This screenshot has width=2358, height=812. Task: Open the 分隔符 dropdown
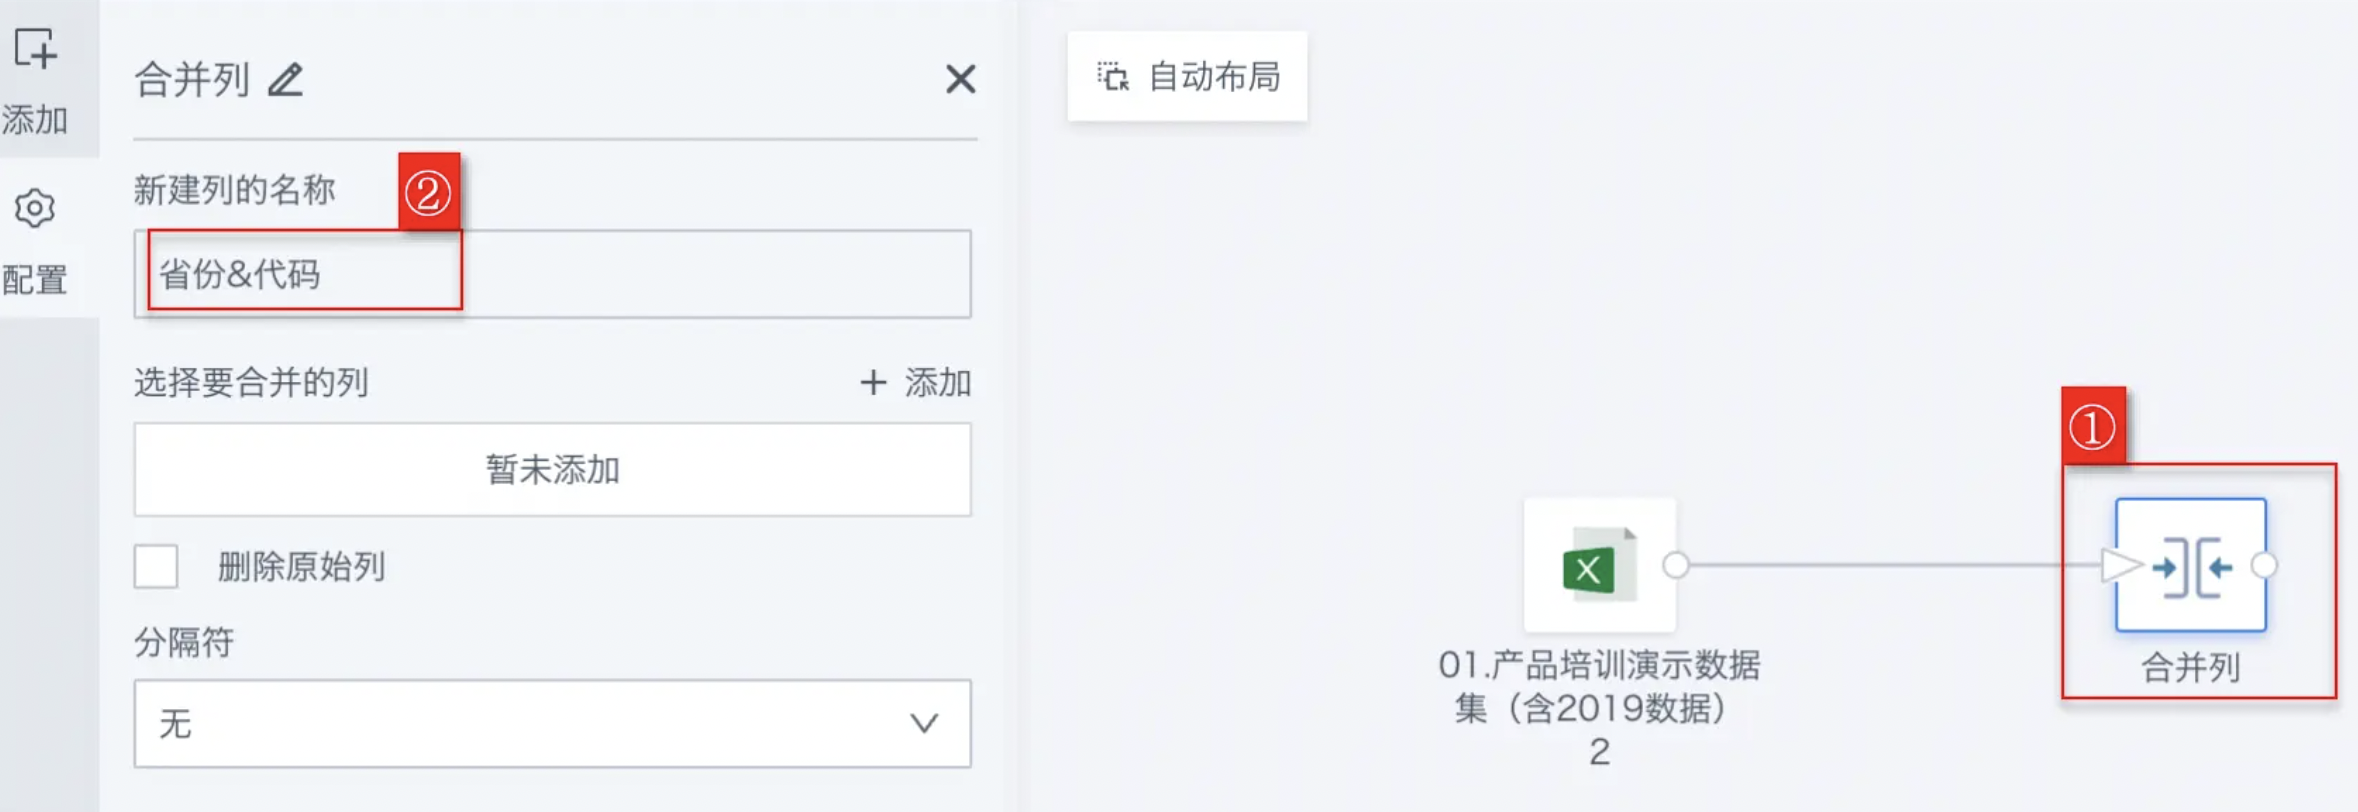coord(552,723)
